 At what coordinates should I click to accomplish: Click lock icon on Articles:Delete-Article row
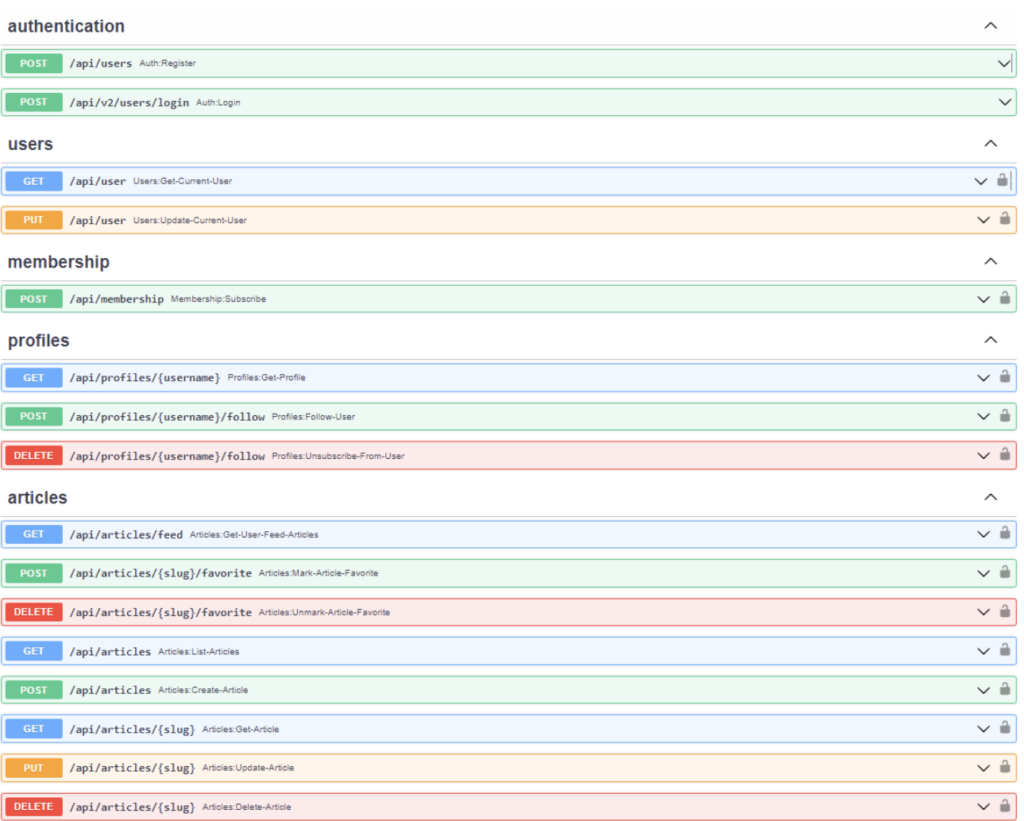1005,806
